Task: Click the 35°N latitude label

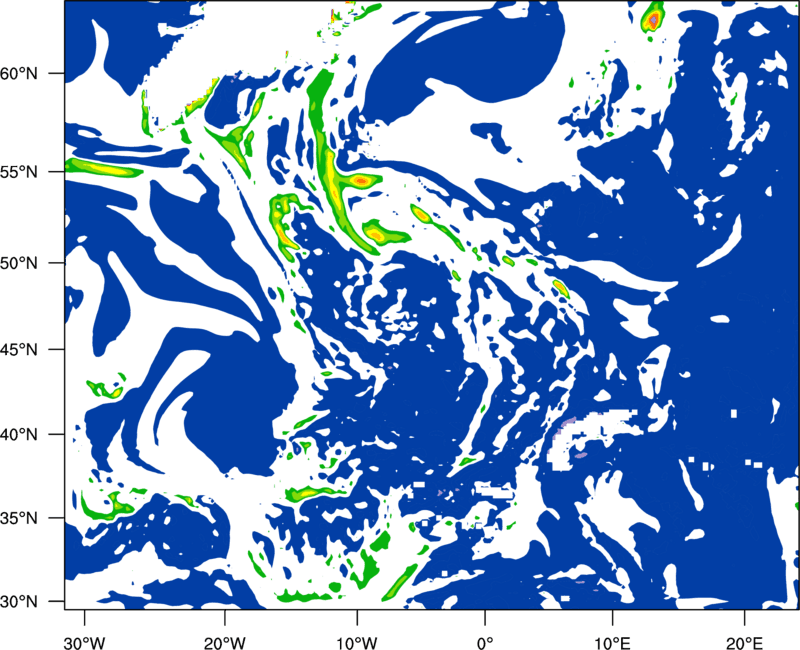Action: [x=19, y=518]
